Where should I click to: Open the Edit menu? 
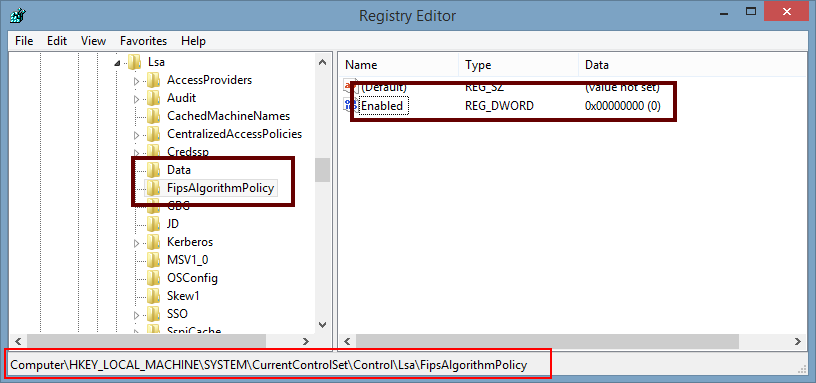pyautogui.click(x=57, y=41)
